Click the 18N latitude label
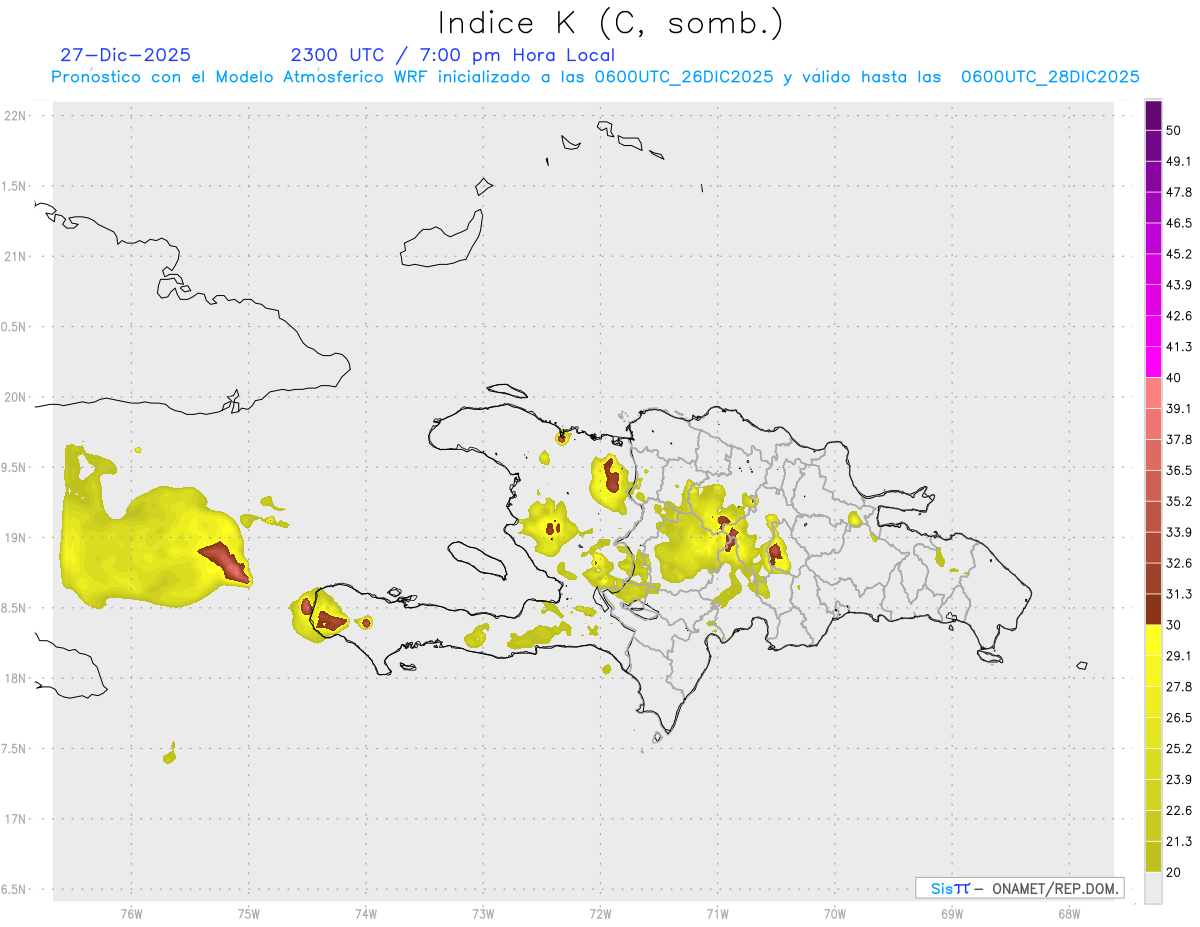 [x=16, y=678]
